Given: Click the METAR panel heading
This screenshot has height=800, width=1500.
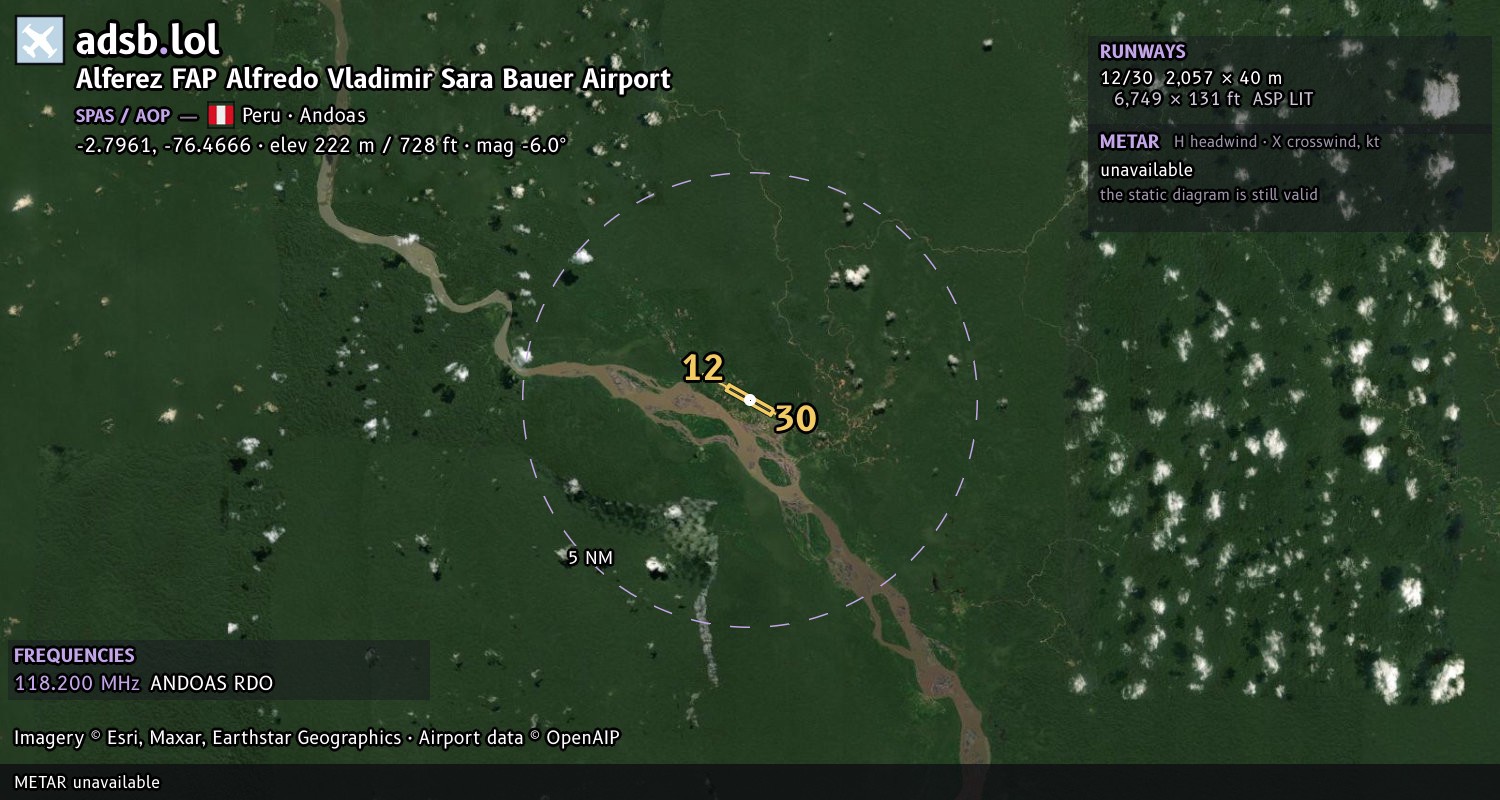Looking at the screenshot, I should click(x=1129, y=142).
